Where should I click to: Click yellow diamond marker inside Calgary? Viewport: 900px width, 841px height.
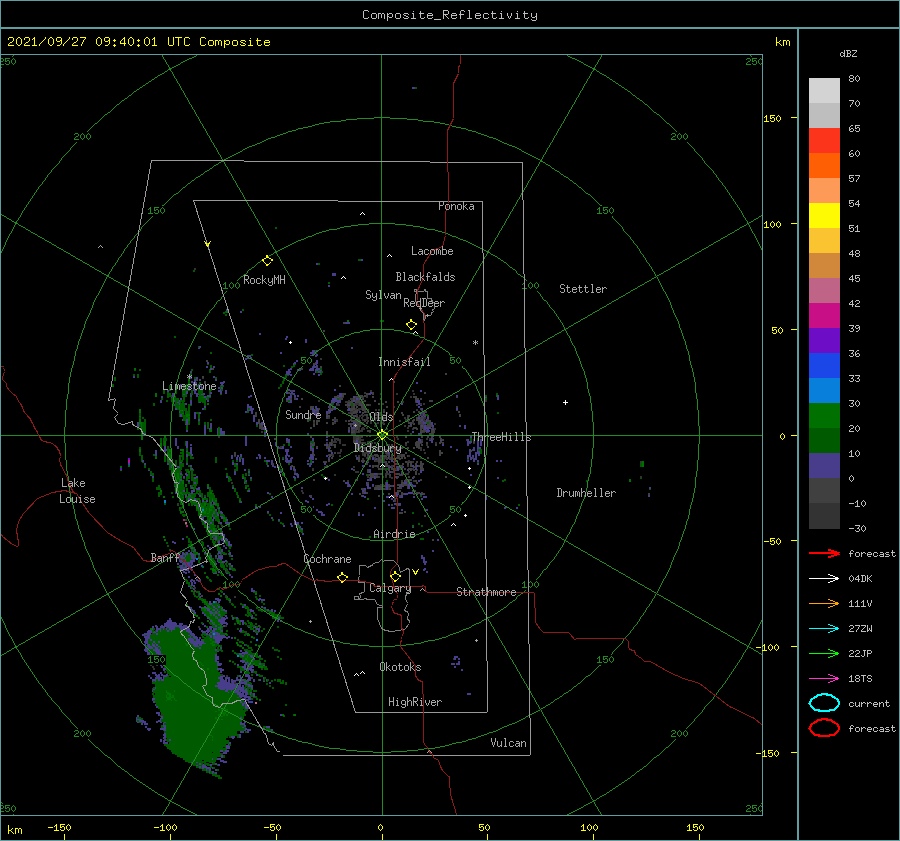coord(395,576)
